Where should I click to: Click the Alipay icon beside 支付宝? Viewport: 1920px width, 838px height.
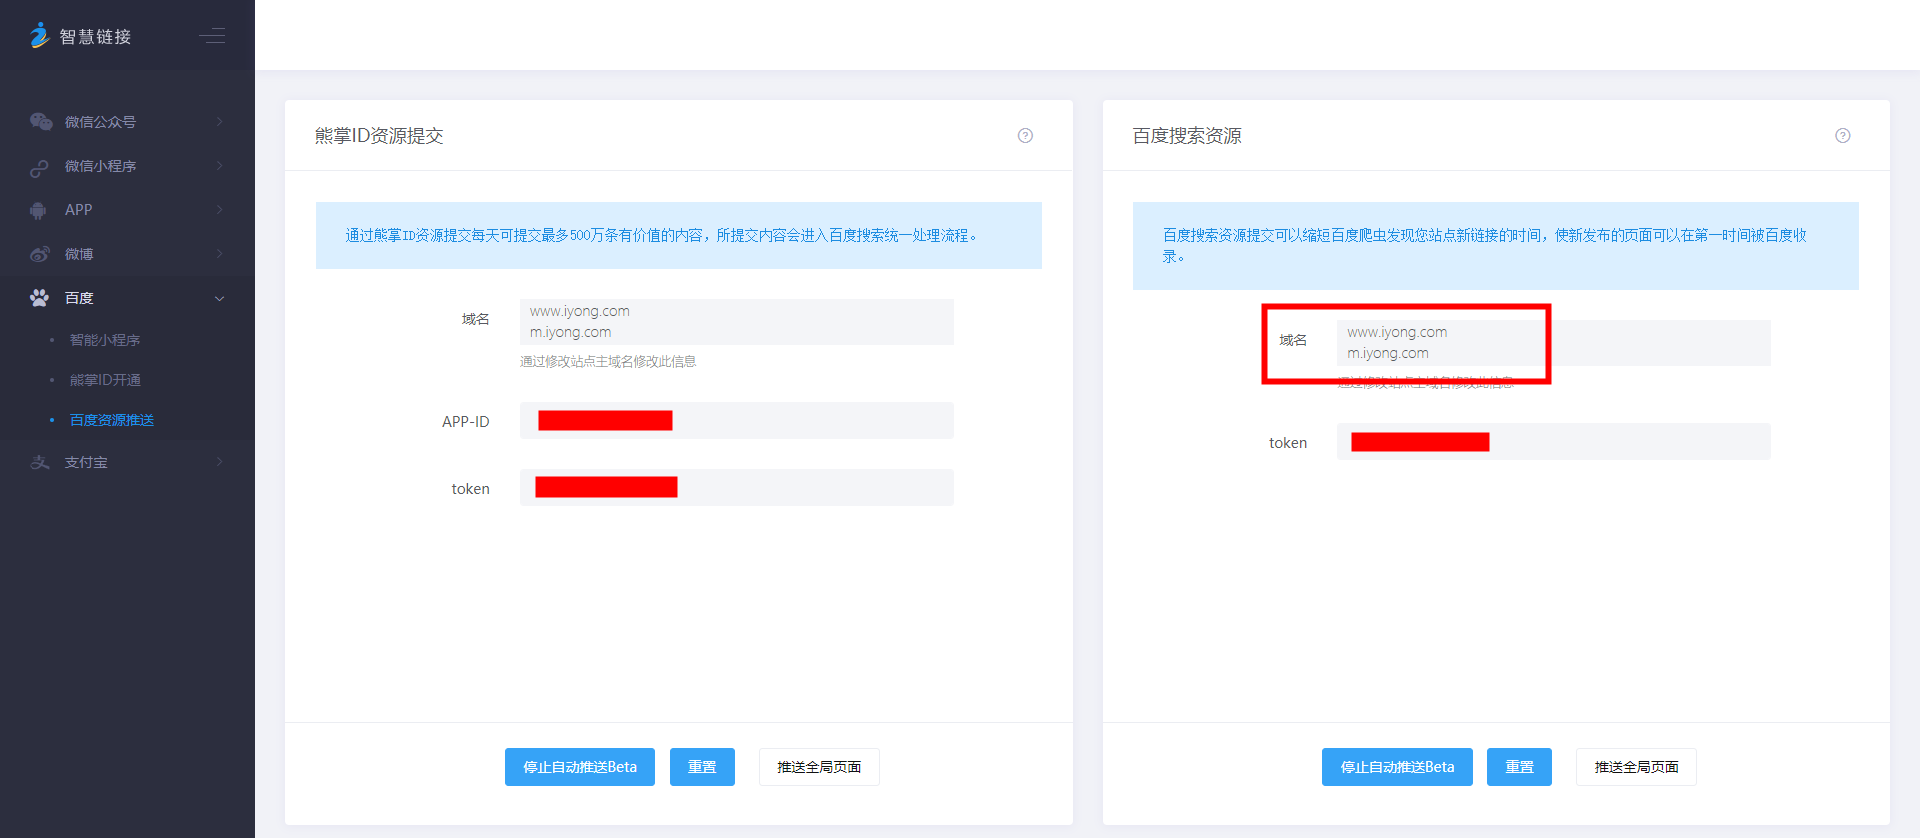(x=40, y=462)
